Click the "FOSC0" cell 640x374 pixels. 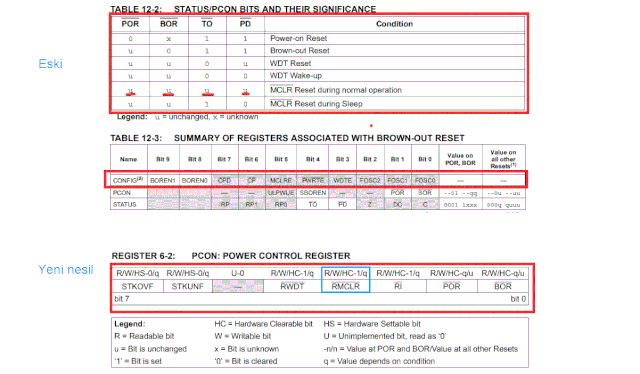[425, 180]
